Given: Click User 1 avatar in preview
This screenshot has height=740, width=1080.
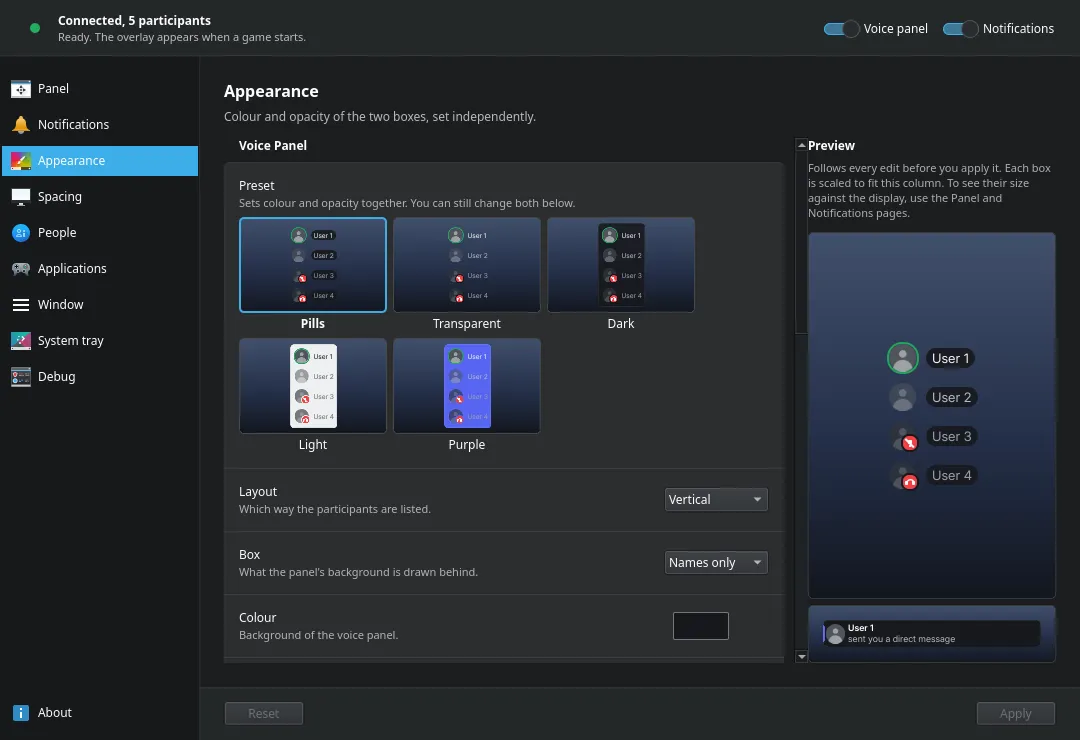Looking at the screenshot, I should pos(902,358).
